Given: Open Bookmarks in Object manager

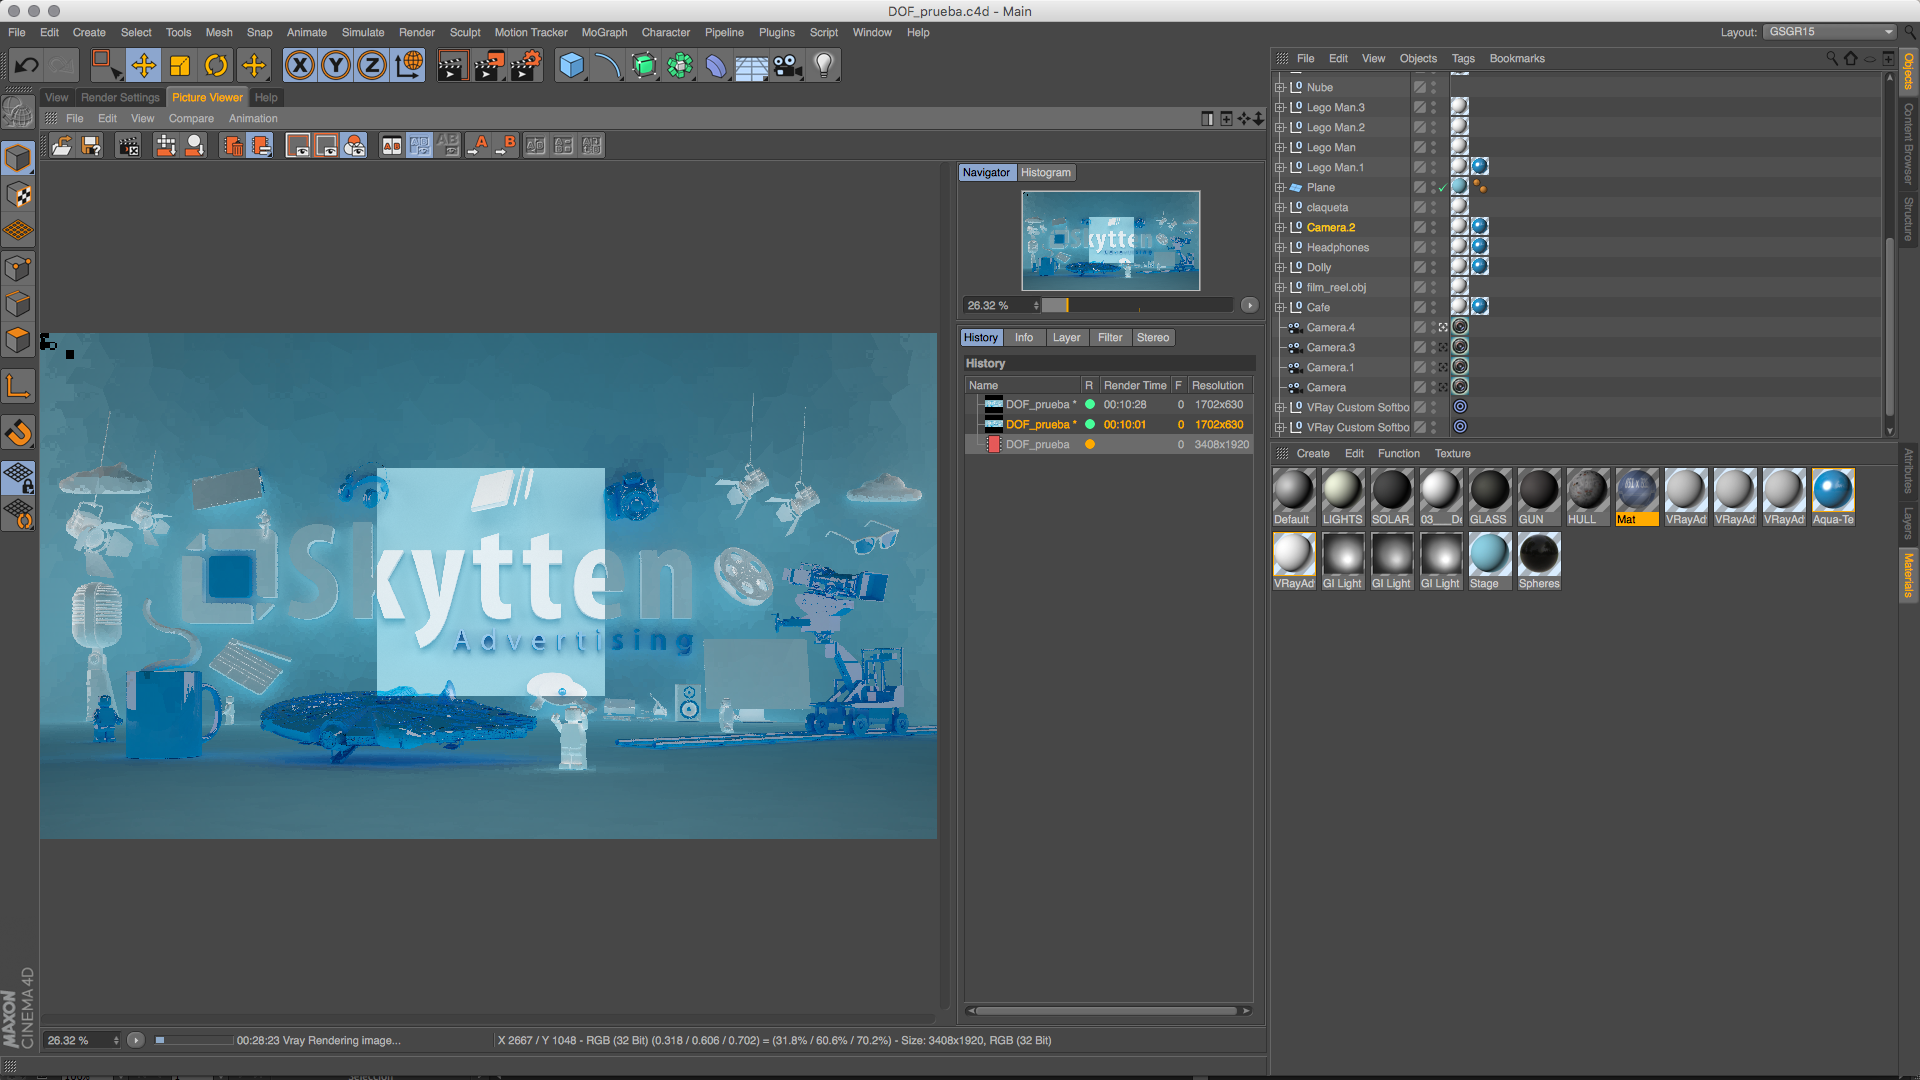Looking at the screenshot, I should [1517, 58].
